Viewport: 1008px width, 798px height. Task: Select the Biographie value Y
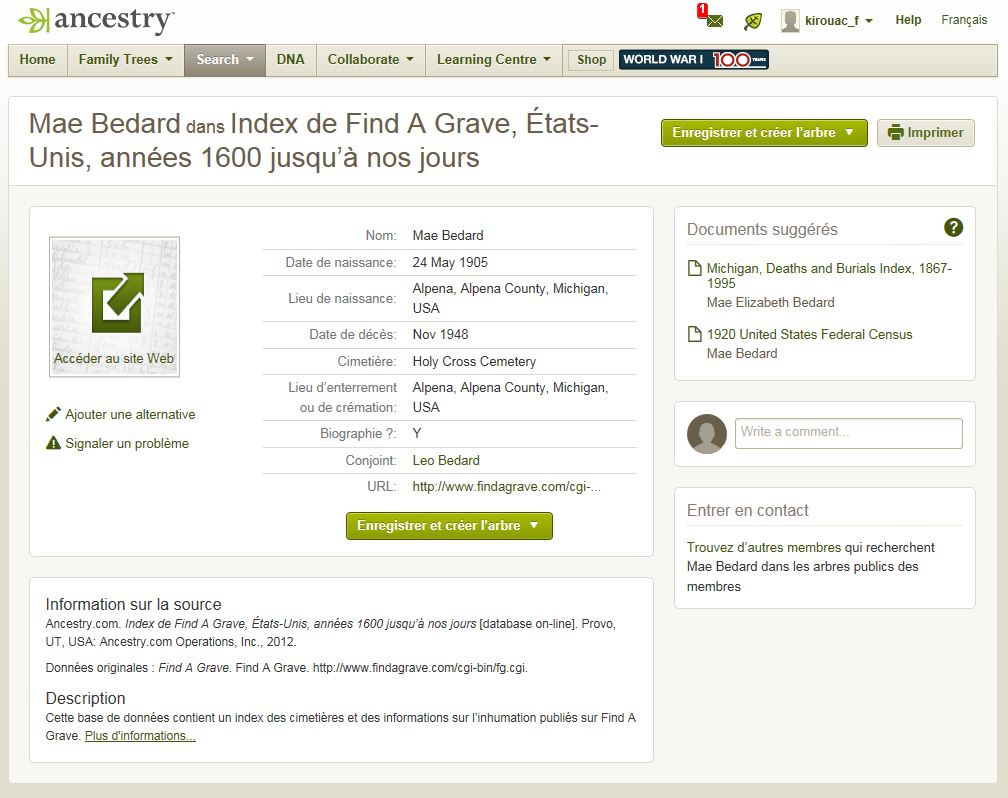pos(417,433)
